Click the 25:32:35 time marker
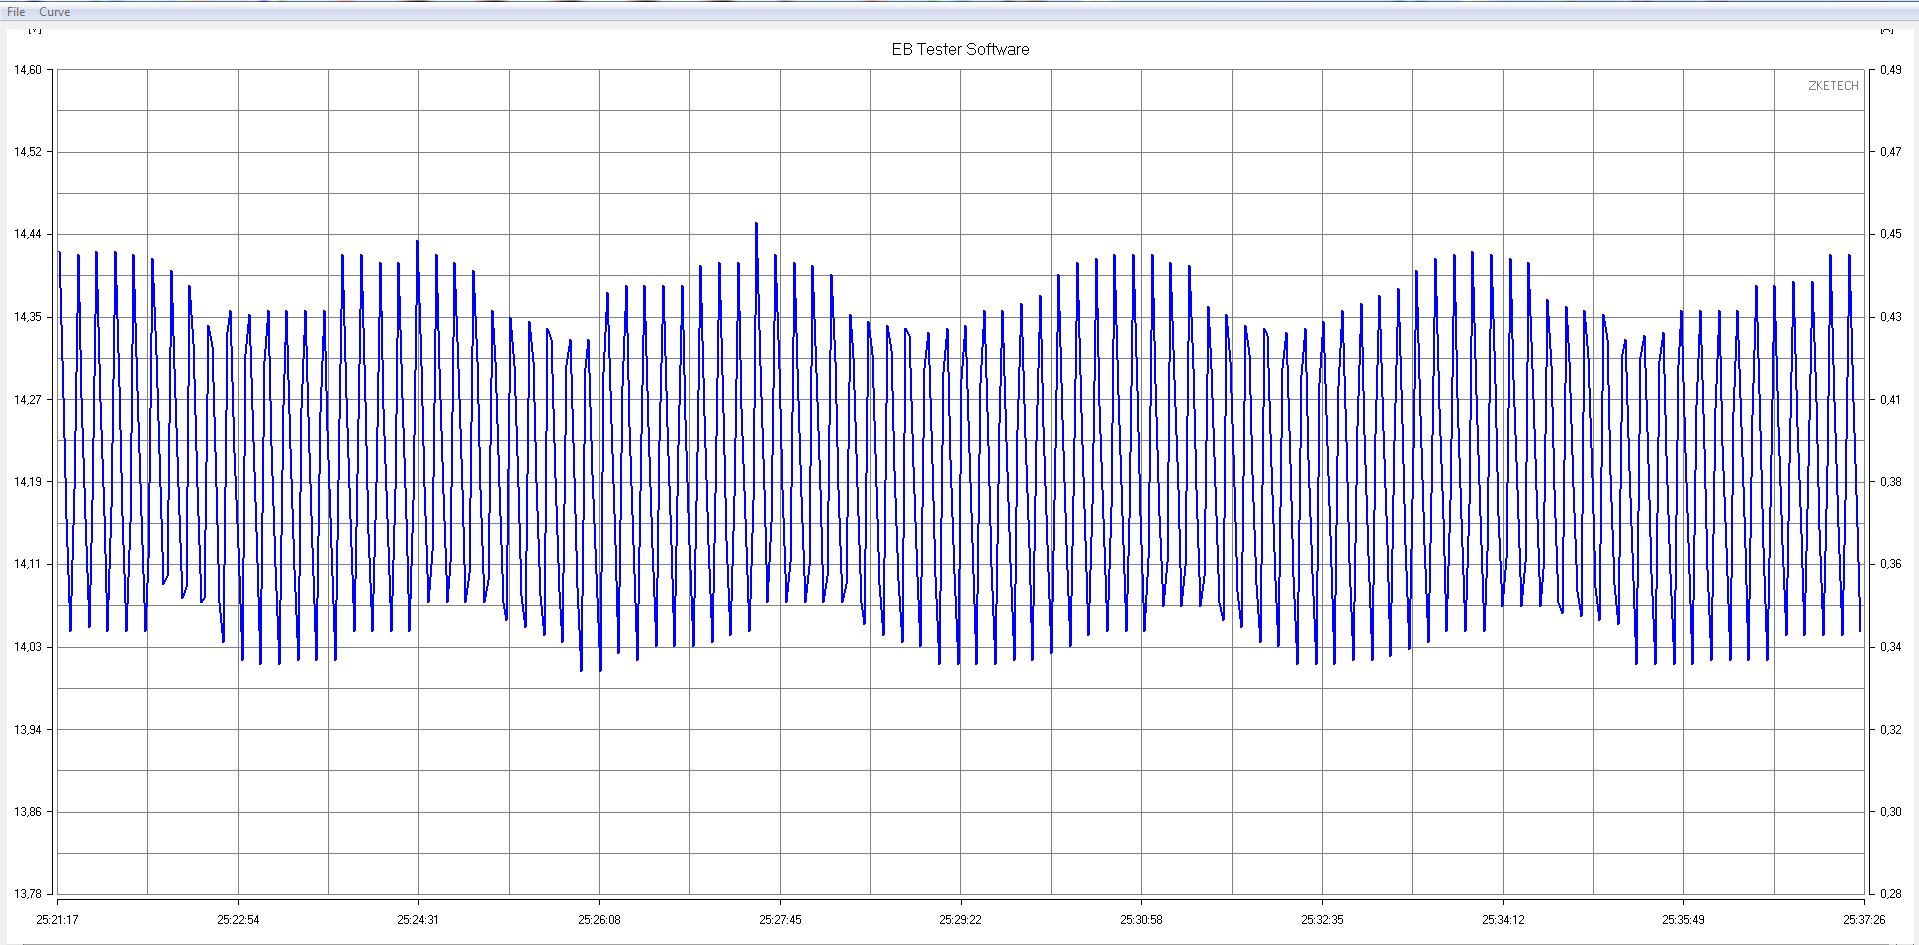This screenshot has width=1919, height=945. click(1322, 919)
